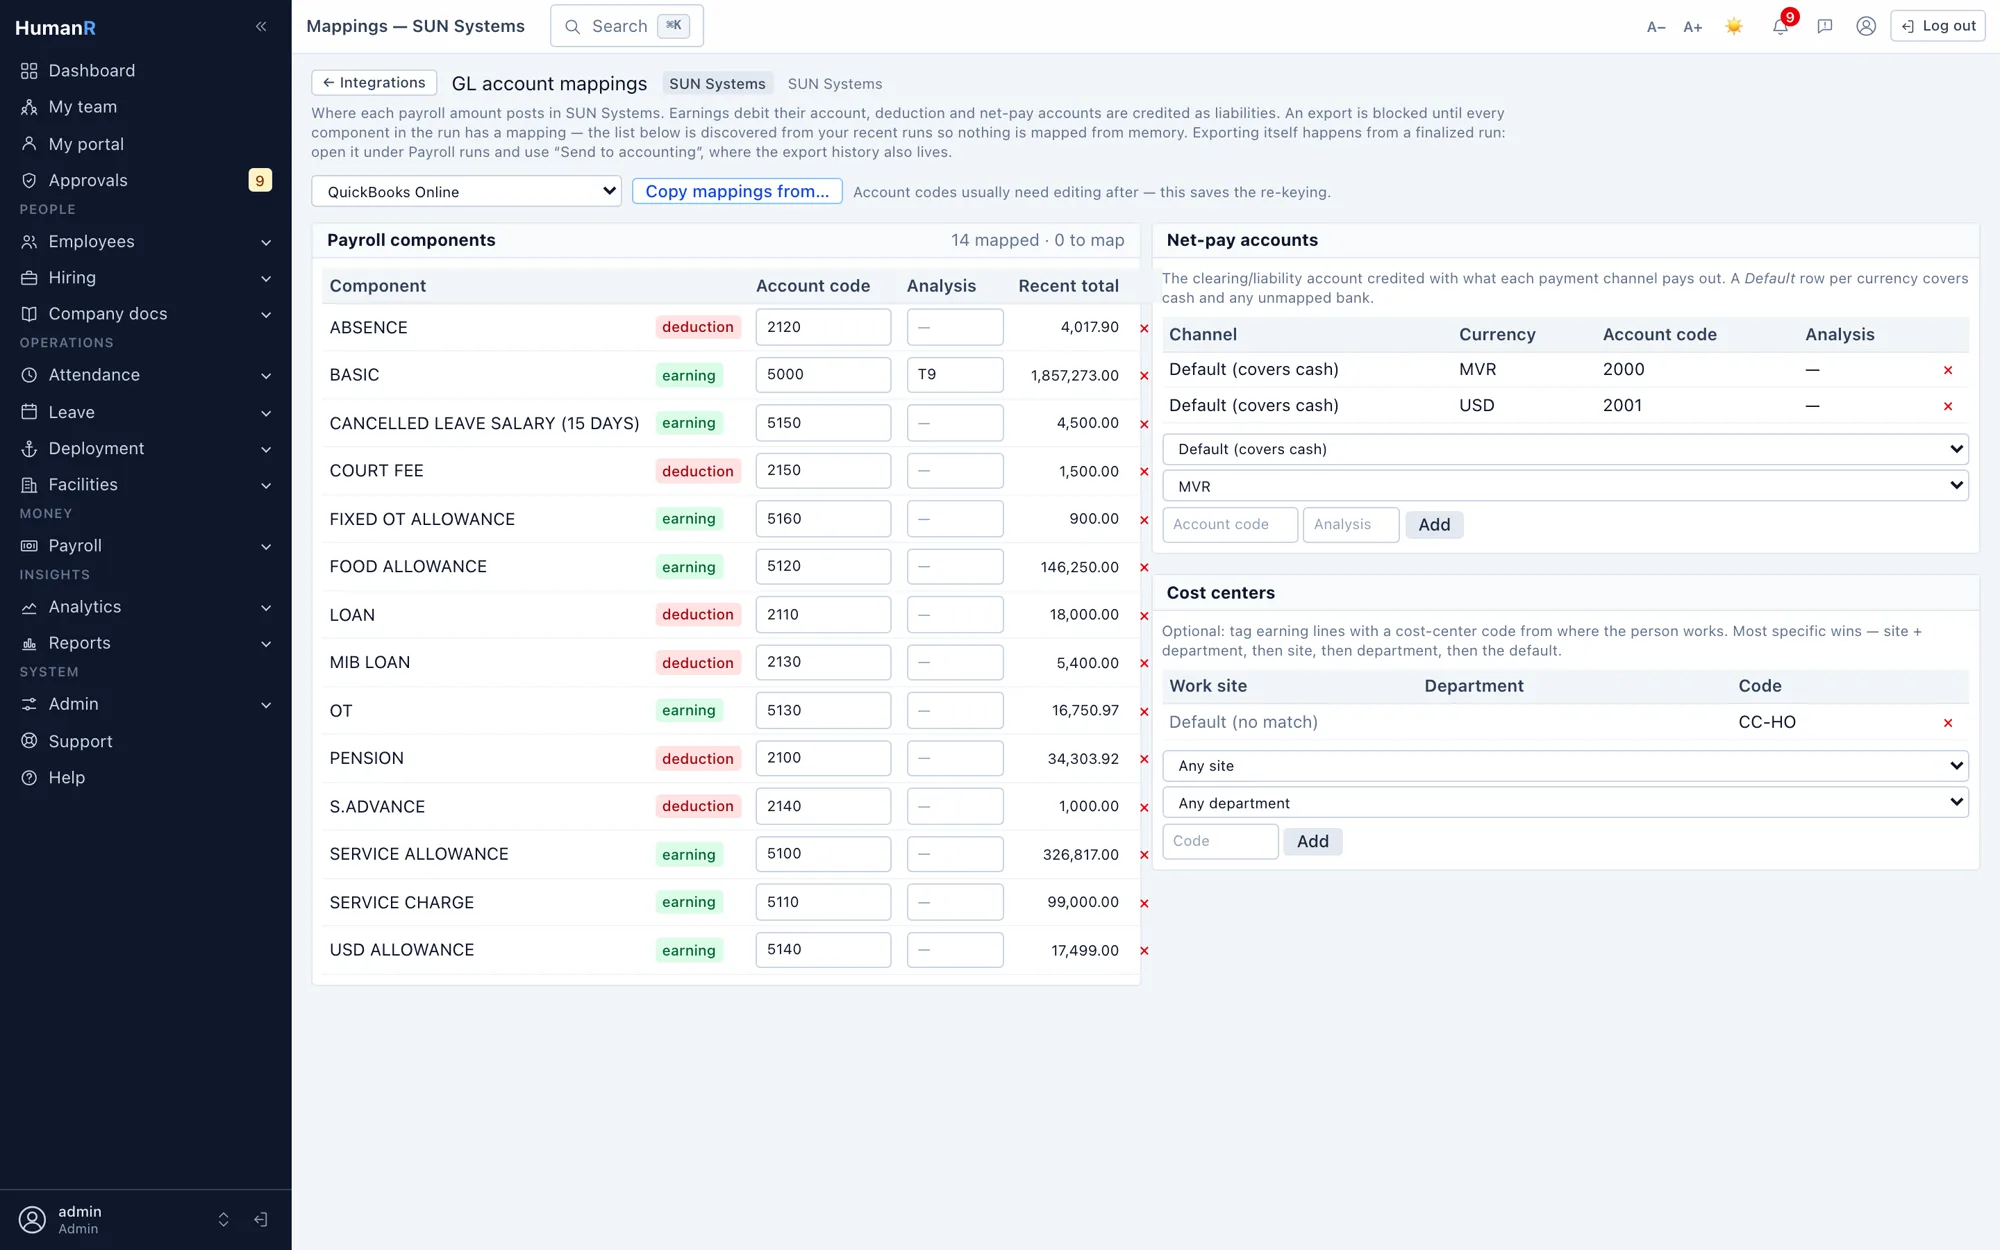This screenshot has height=1250, width=2000.
Task: Click Add in Cost centers
Action: pyautogui.click(x=1313, y=842)
